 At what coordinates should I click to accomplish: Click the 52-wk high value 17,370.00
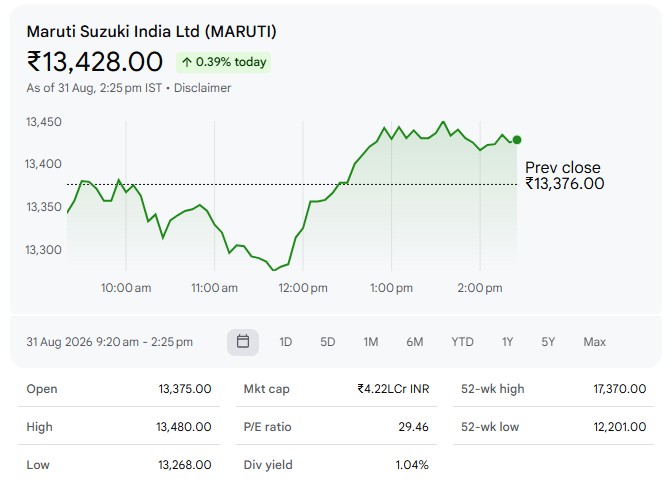point(619,389)
